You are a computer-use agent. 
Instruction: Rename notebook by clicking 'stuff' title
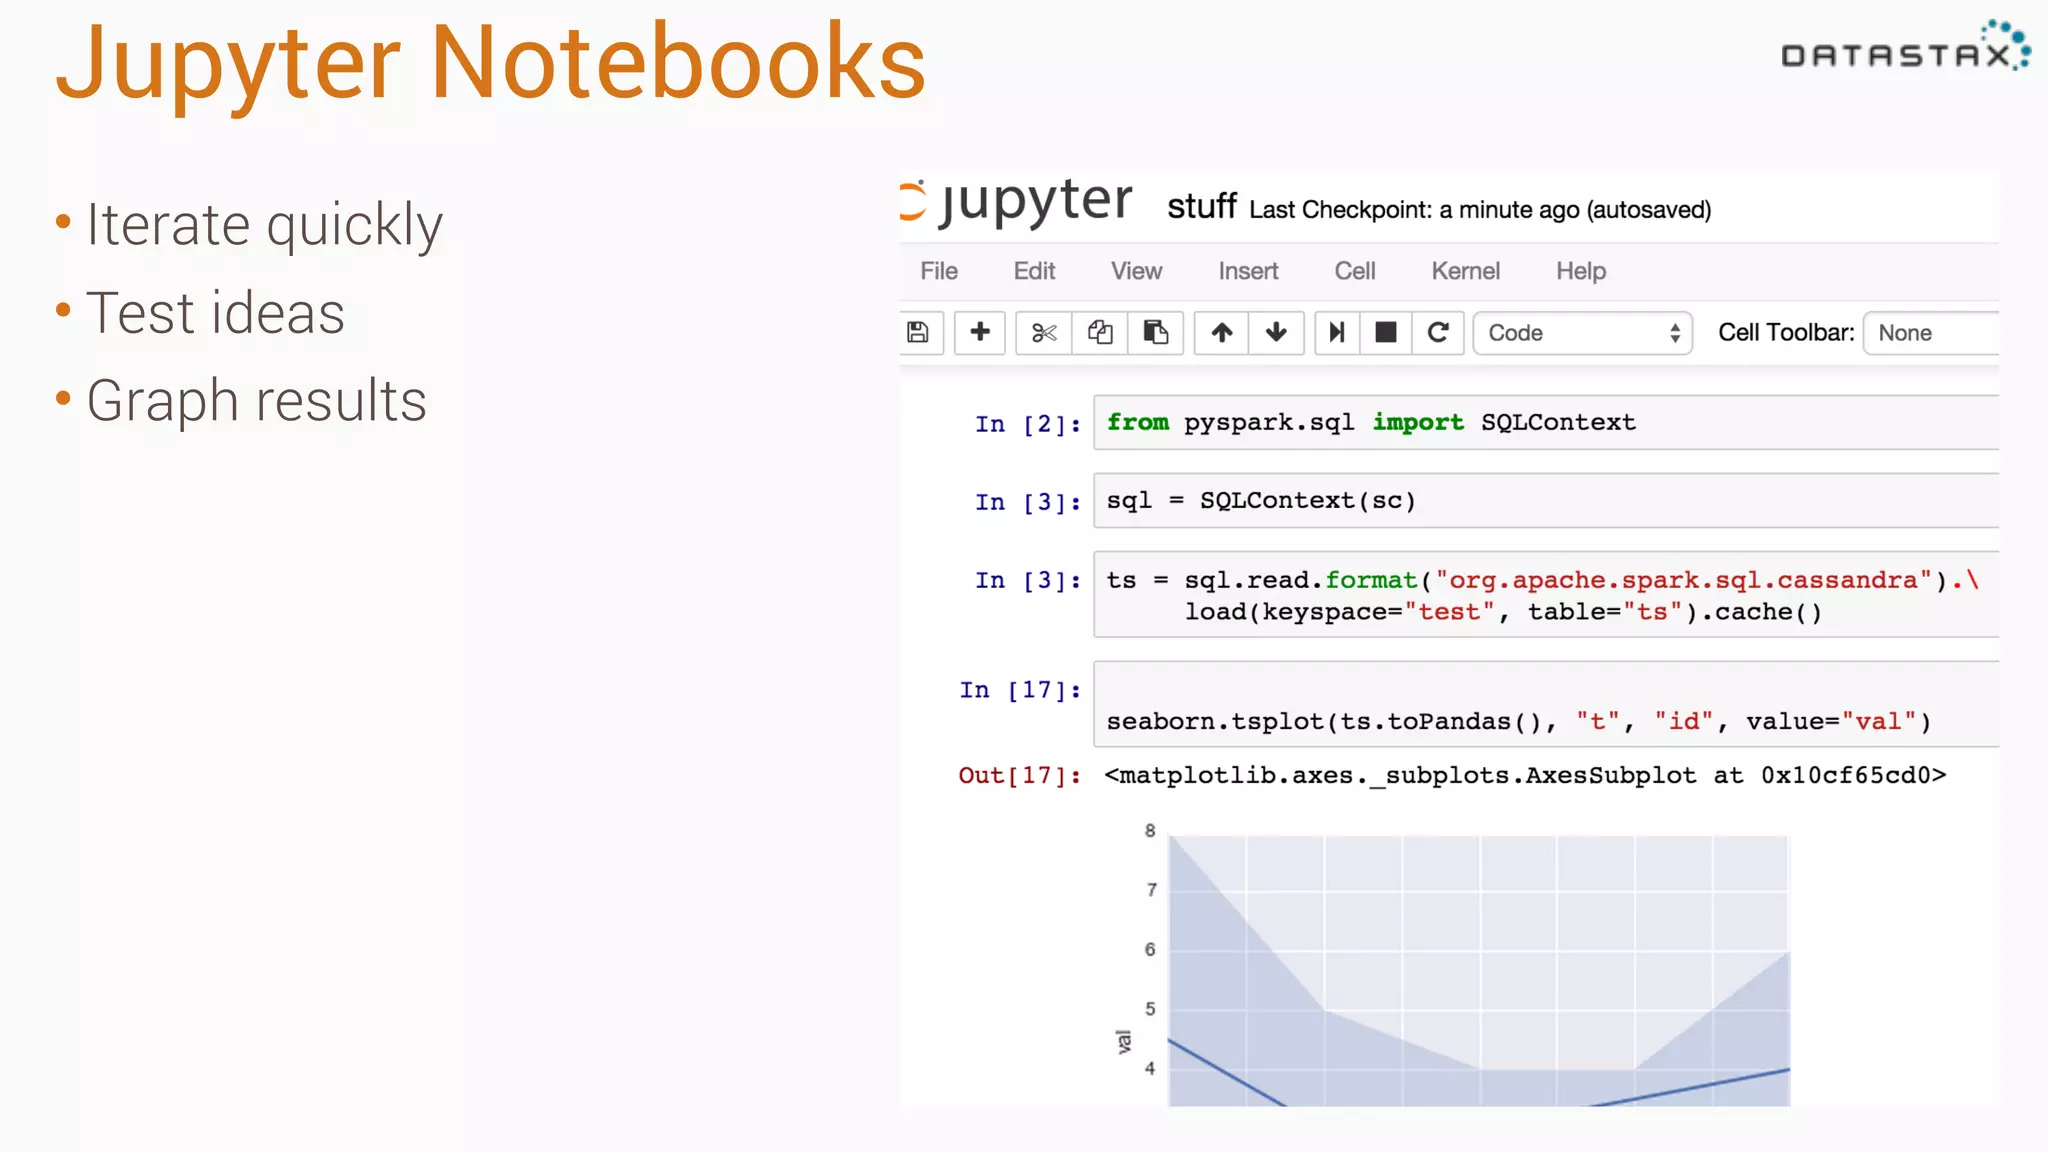(1202, 207)
